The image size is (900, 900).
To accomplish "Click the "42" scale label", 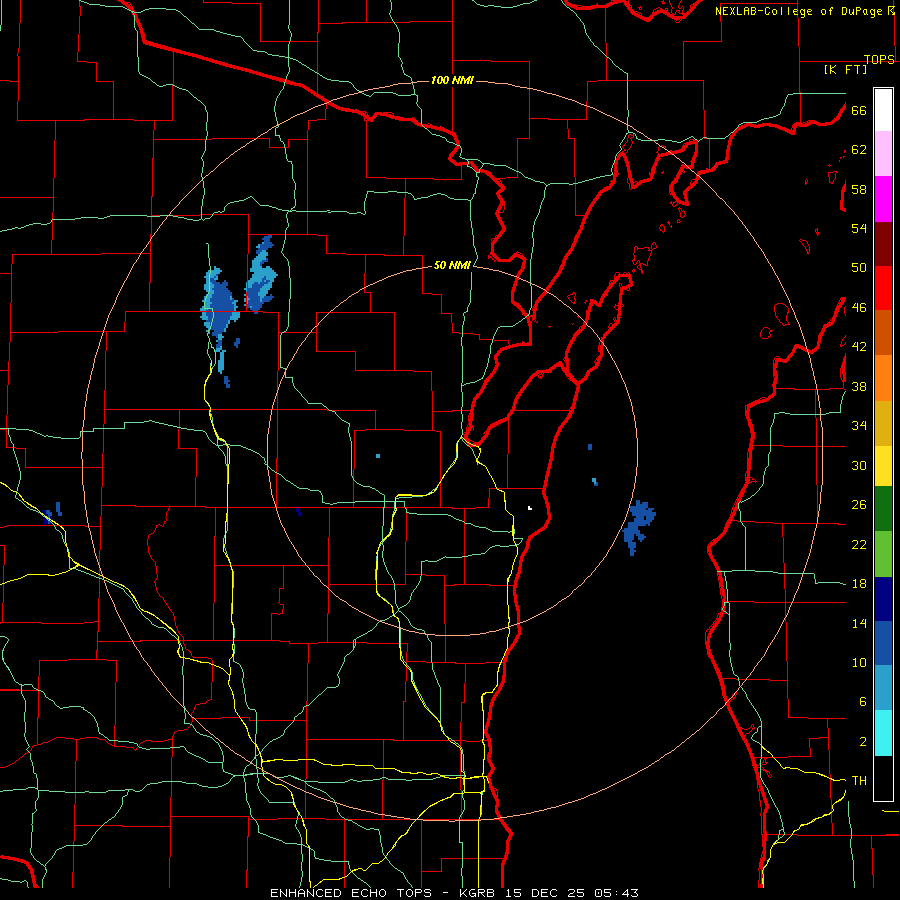I will click(x=859, y=347).
